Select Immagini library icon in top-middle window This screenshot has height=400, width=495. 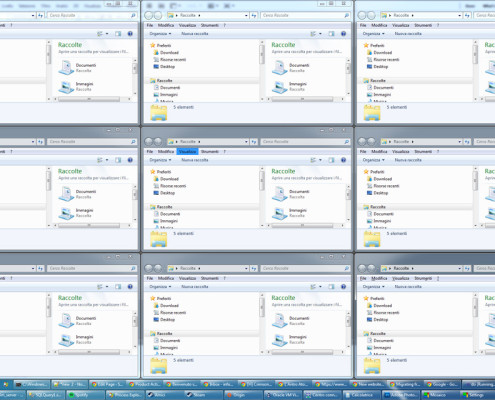click(x=279, y=87)
